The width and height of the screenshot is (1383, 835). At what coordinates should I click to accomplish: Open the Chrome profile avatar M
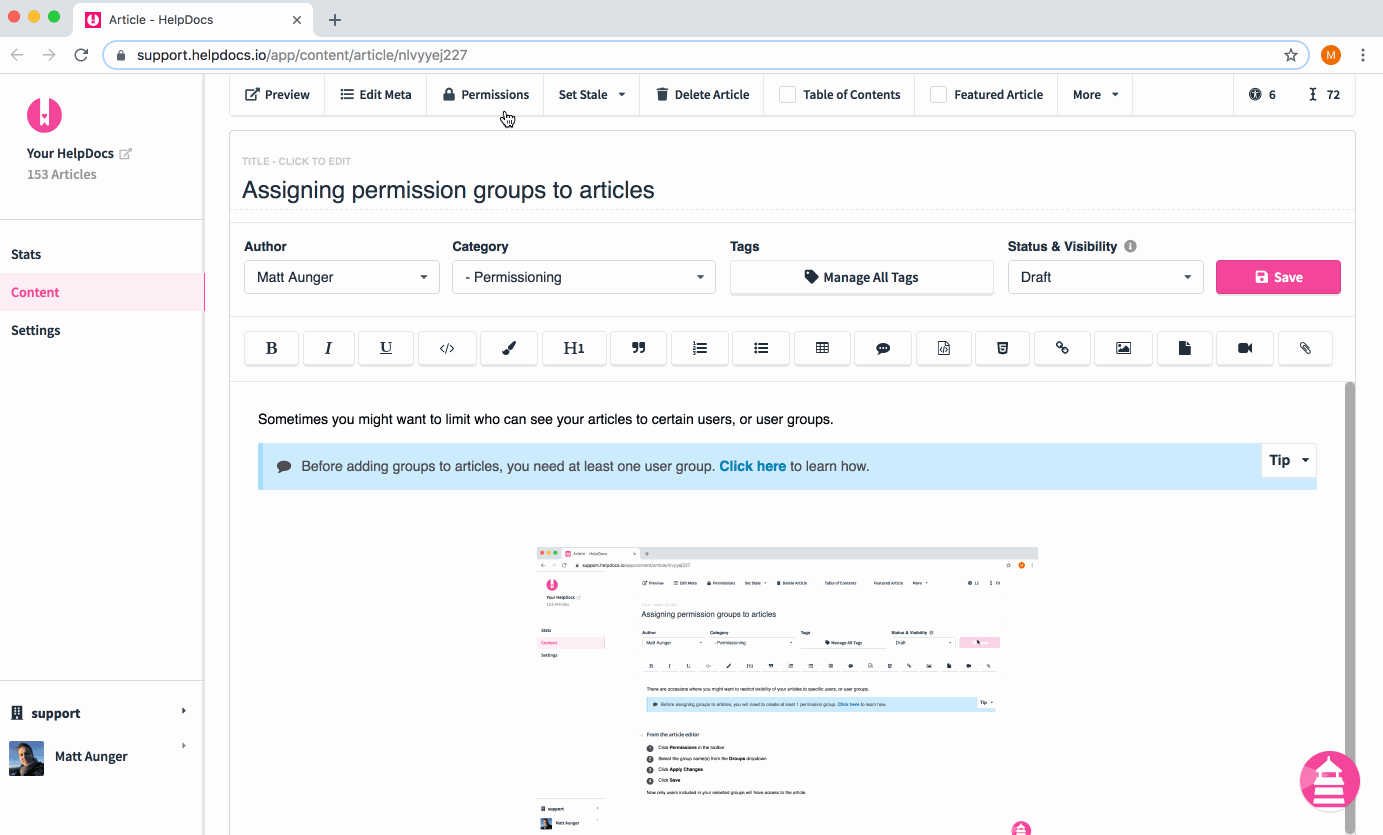point(1330,55)
